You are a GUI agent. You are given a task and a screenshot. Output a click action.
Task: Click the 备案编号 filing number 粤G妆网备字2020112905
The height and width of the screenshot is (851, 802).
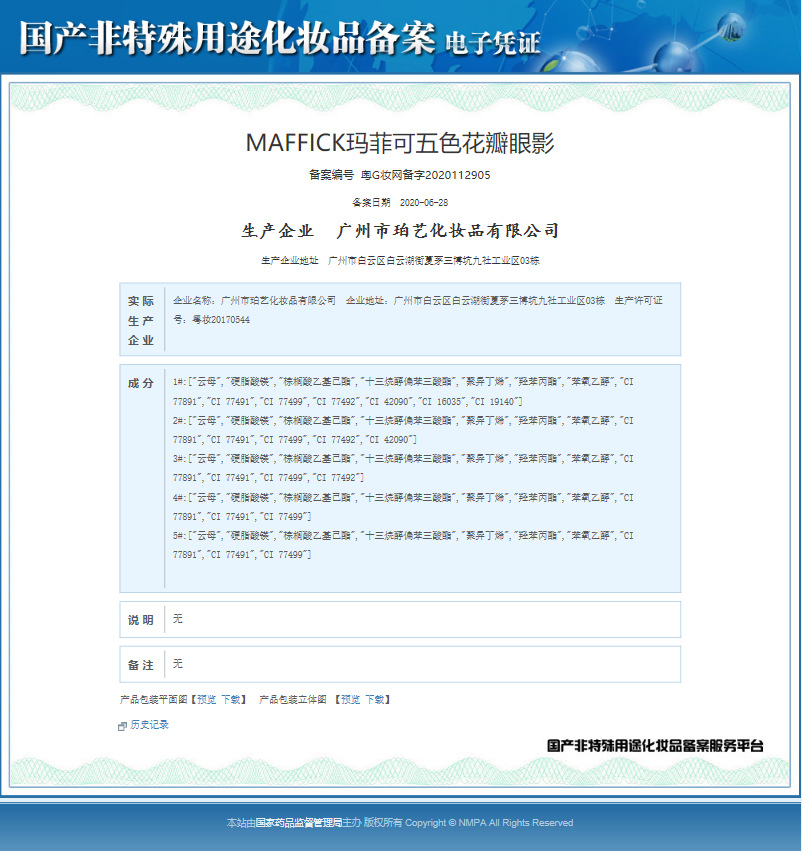(425, 175)
